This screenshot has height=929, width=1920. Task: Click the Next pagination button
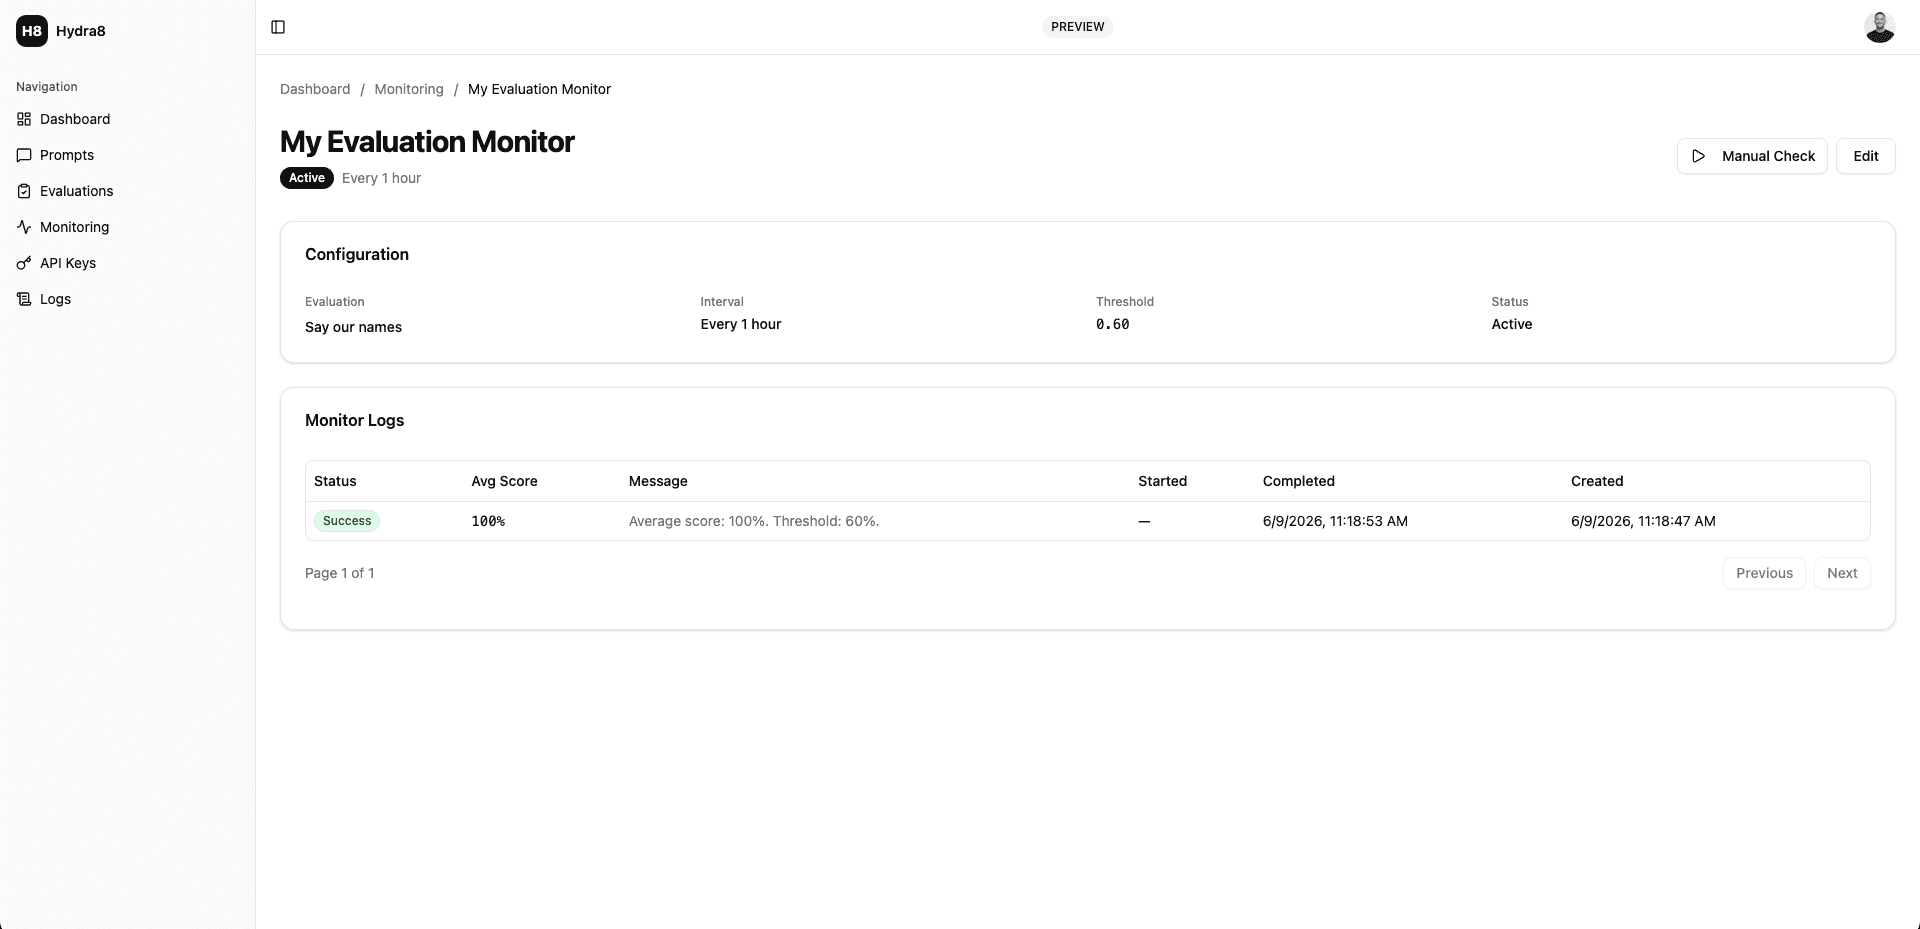click(1842, 573)
